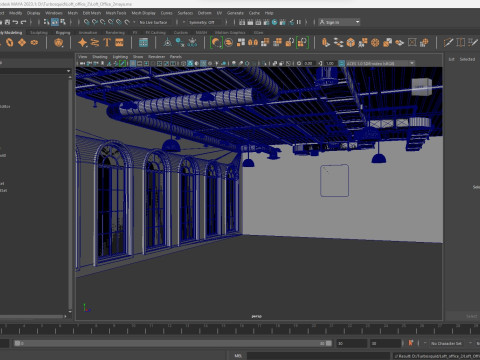Click the platonic solid shelf icon
Viewport: 480px width, 360px height.
59,43
